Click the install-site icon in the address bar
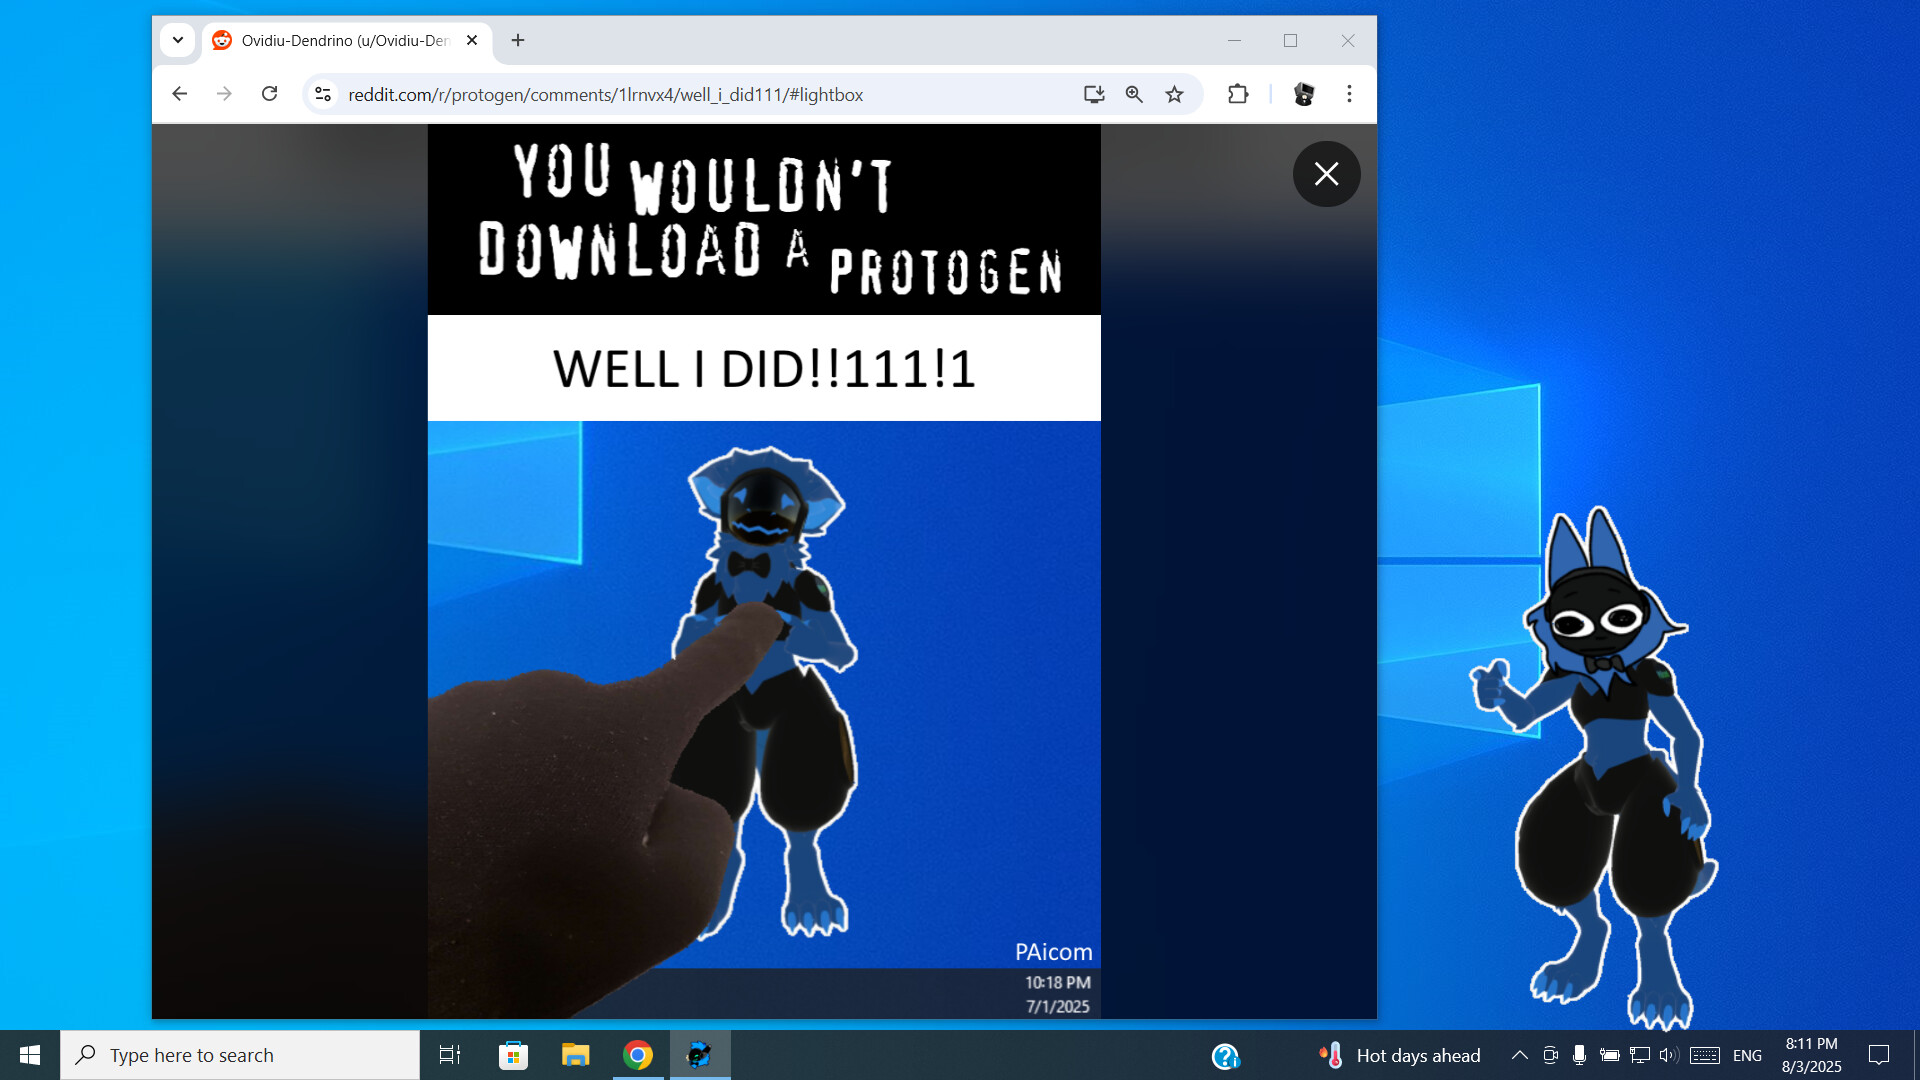Screen dimensions: 1920x1080 pyautogui.click(x=1095, y=94)
